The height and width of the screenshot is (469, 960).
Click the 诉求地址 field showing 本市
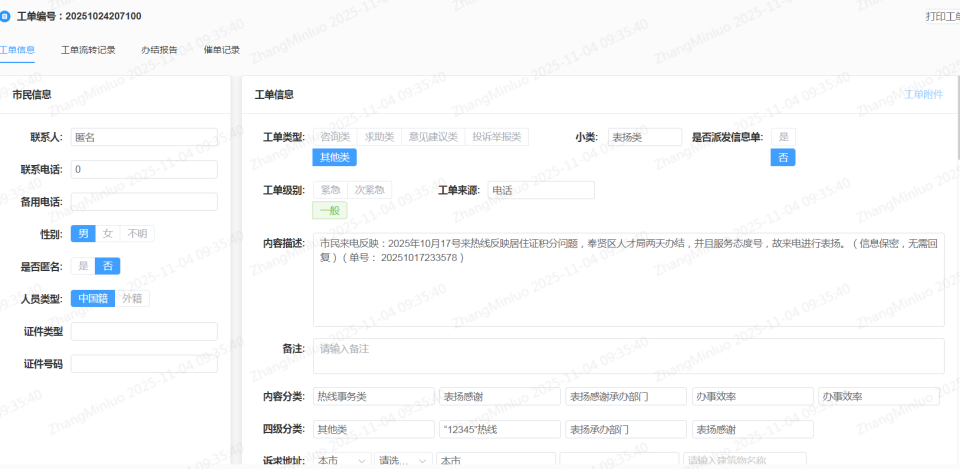pos(496,460)
